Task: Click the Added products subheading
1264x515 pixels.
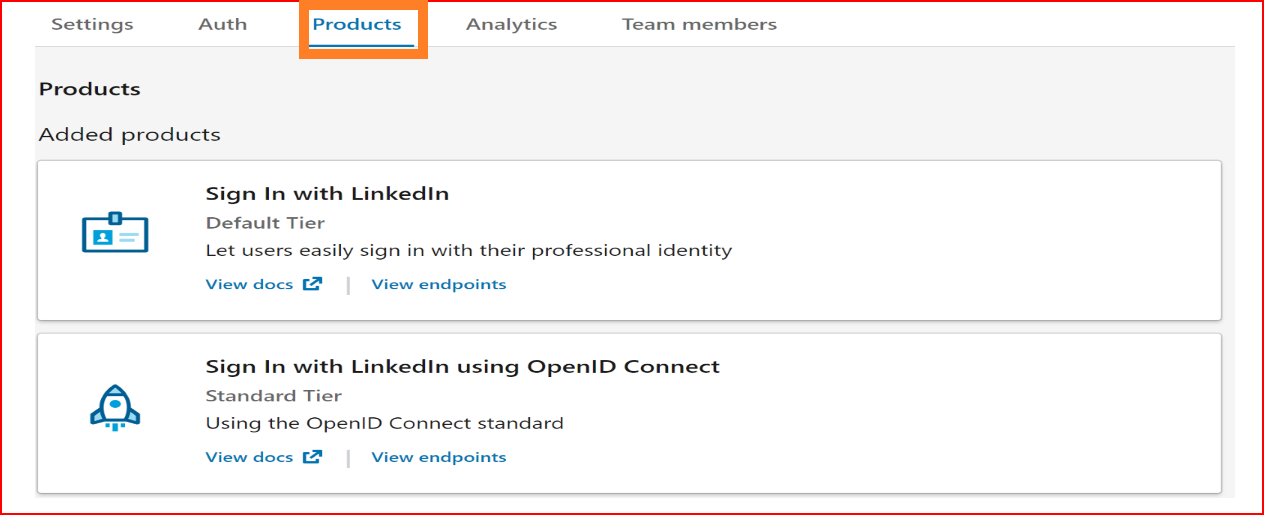Action: (x=130, y=134)
